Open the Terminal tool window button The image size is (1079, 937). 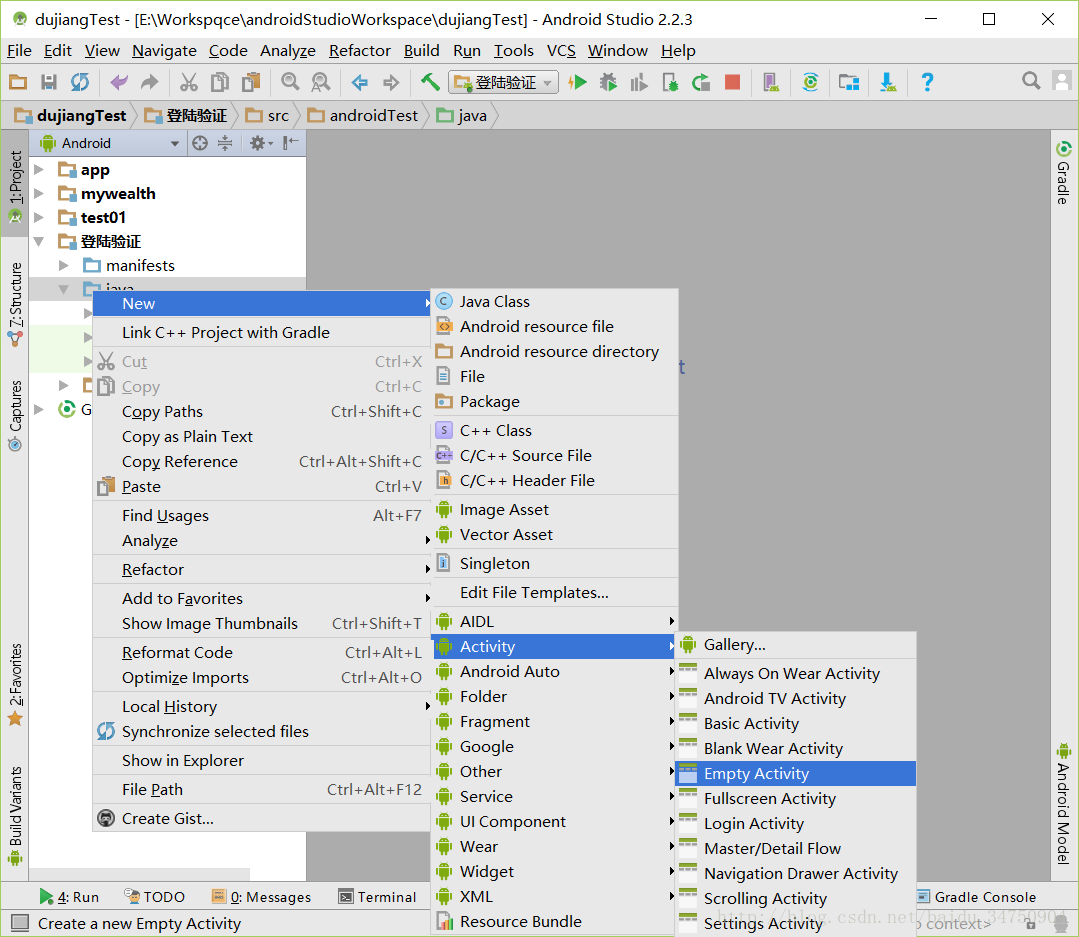click(377, 897)
